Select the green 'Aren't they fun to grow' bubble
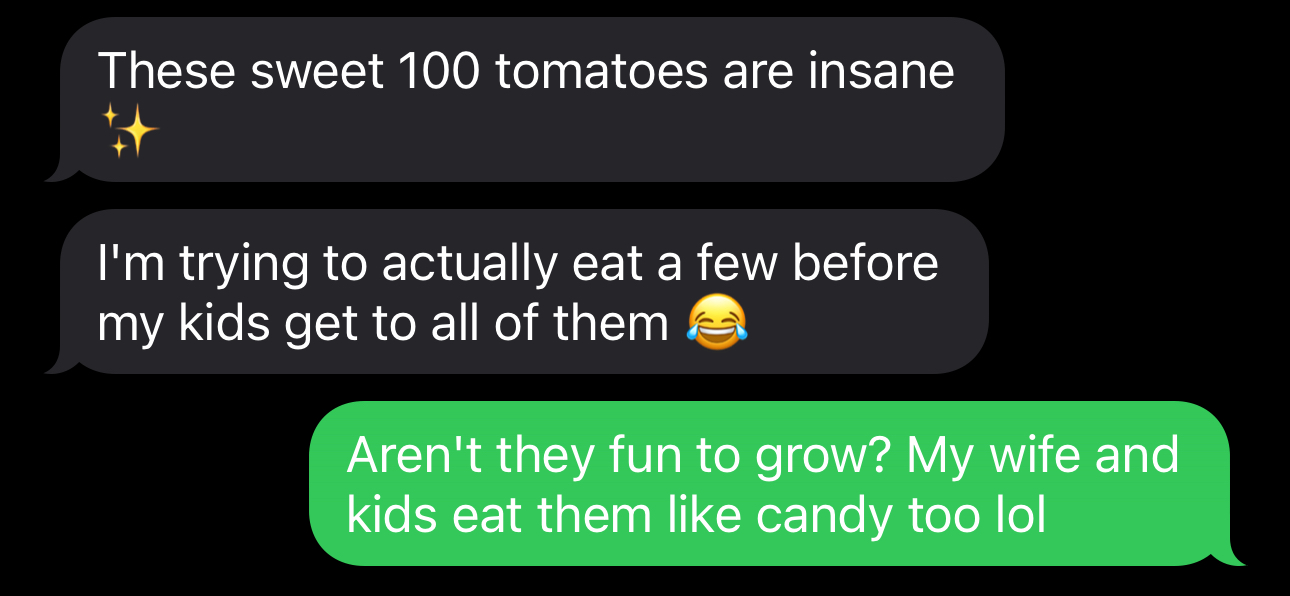 click(778, 484)
